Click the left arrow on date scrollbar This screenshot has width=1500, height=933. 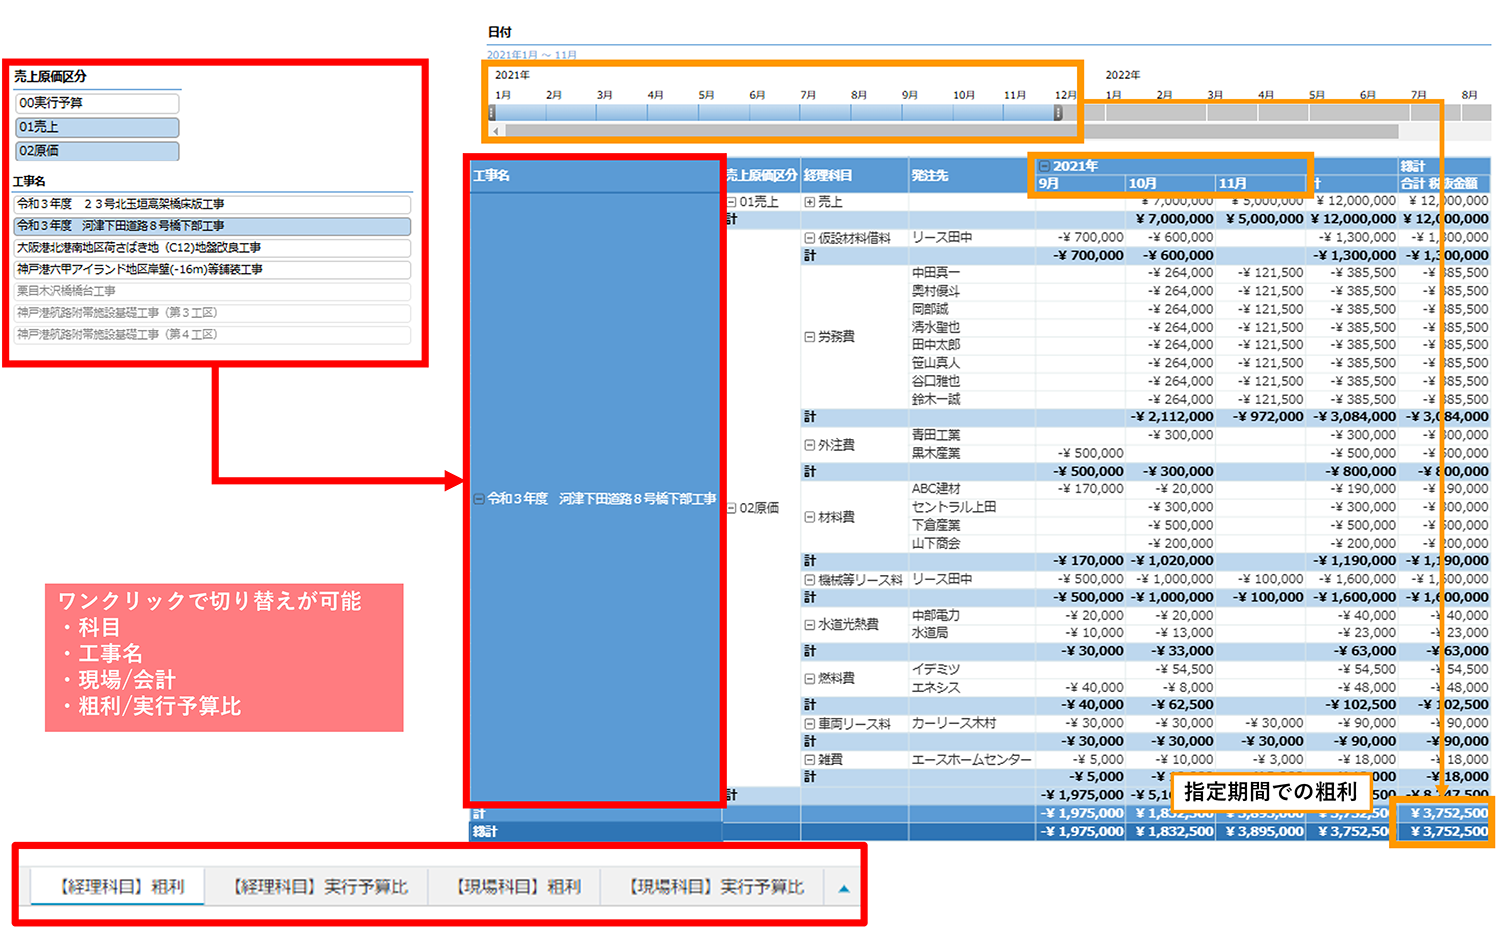(497, 131)
